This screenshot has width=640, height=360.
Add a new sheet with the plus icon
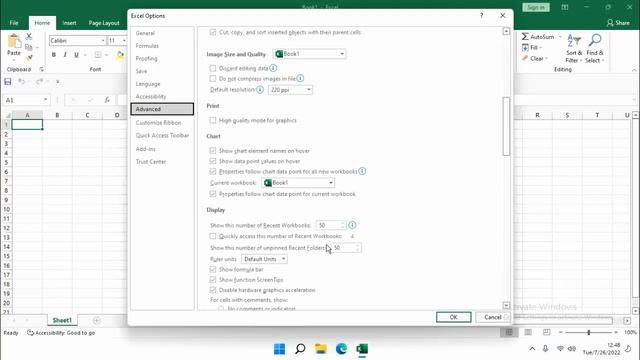(97, 320)
